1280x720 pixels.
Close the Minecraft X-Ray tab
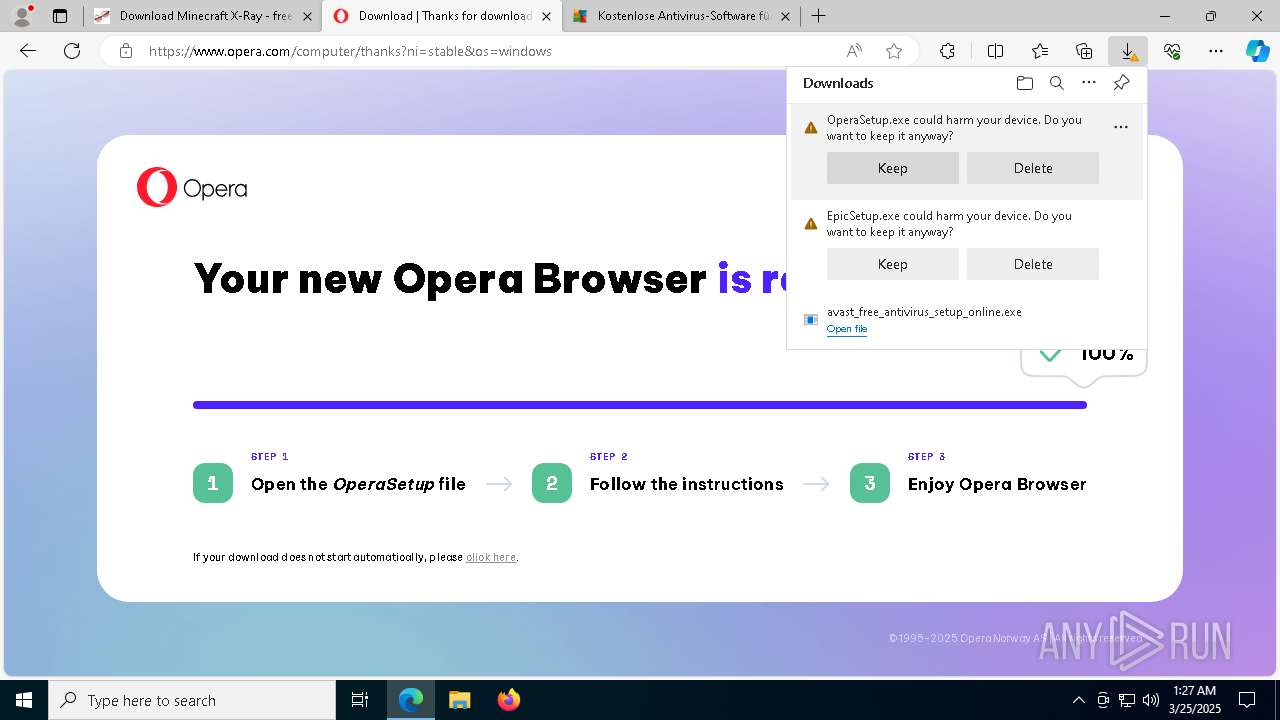[x=307, y=16]
